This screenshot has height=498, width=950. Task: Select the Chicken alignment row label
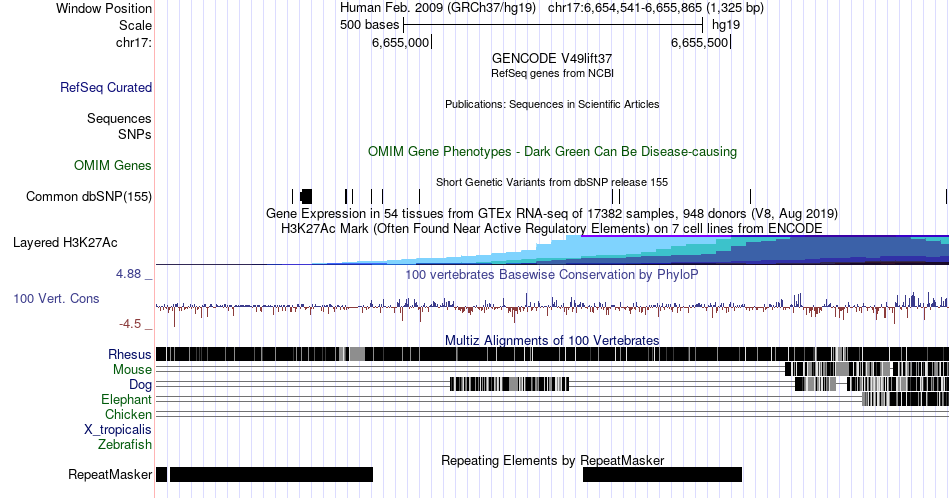click(128, 414)
